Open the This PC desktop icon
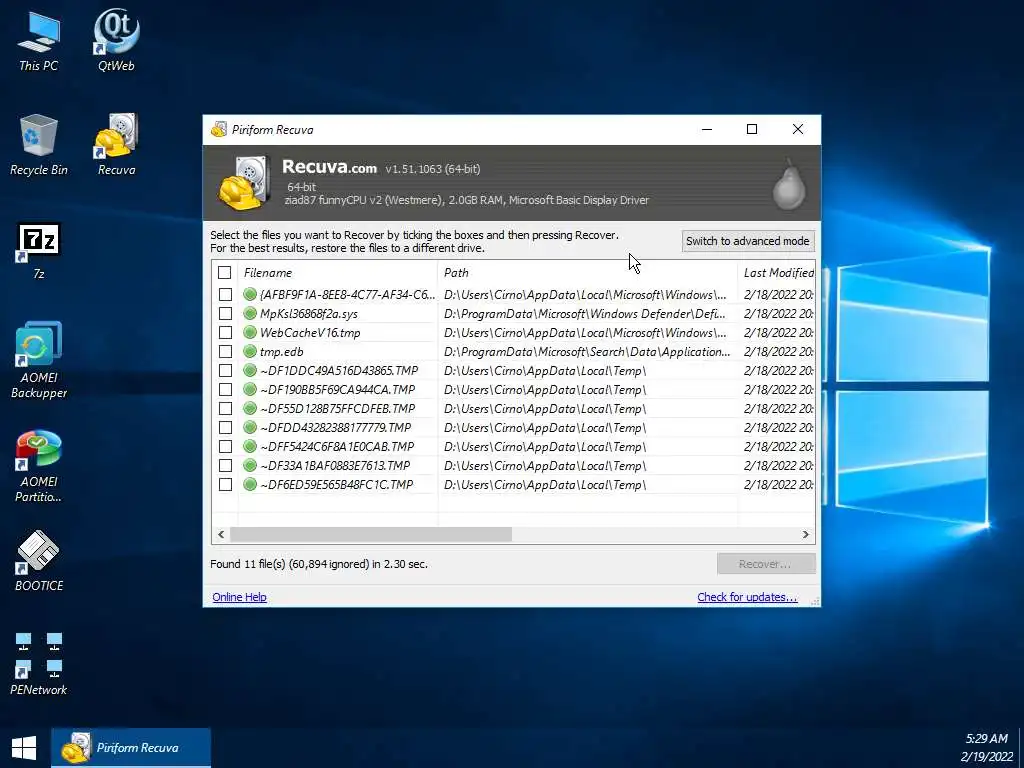The width and height of the screenshot is (1024, 768). click(x=39, y=40)
